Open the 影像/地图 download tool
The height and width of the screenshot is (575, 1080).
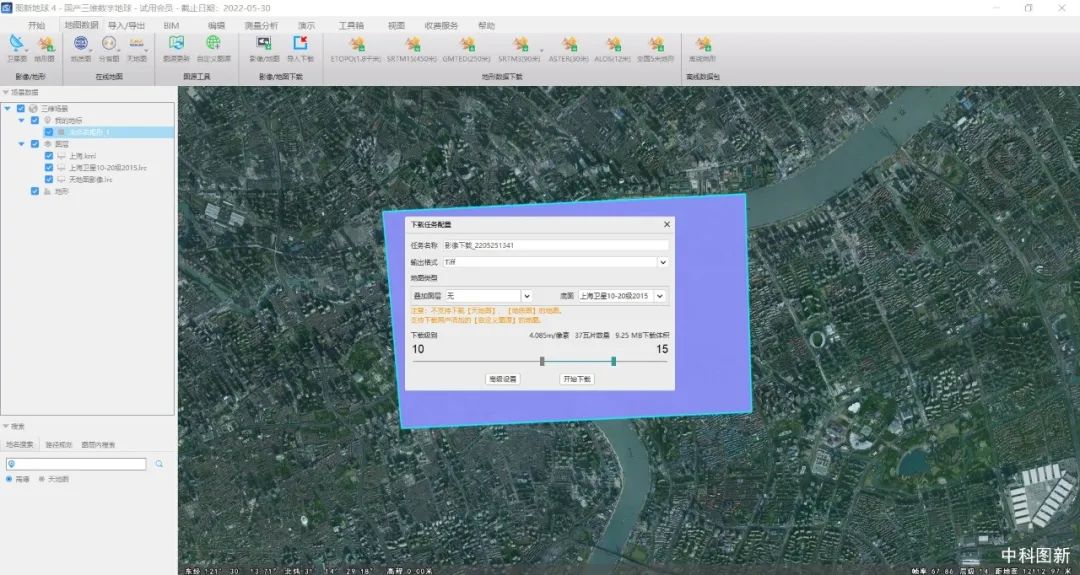coord(264,46)
